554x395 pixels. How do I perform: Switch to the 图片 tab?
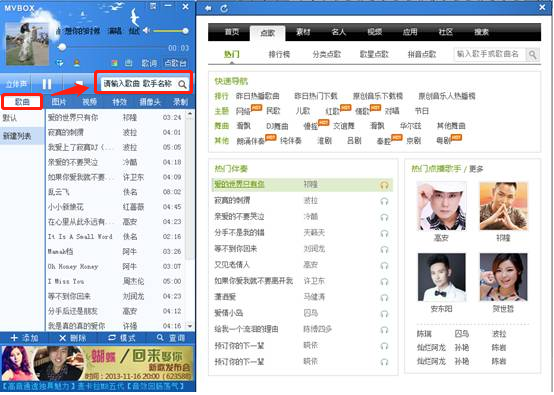click(59, 102)
